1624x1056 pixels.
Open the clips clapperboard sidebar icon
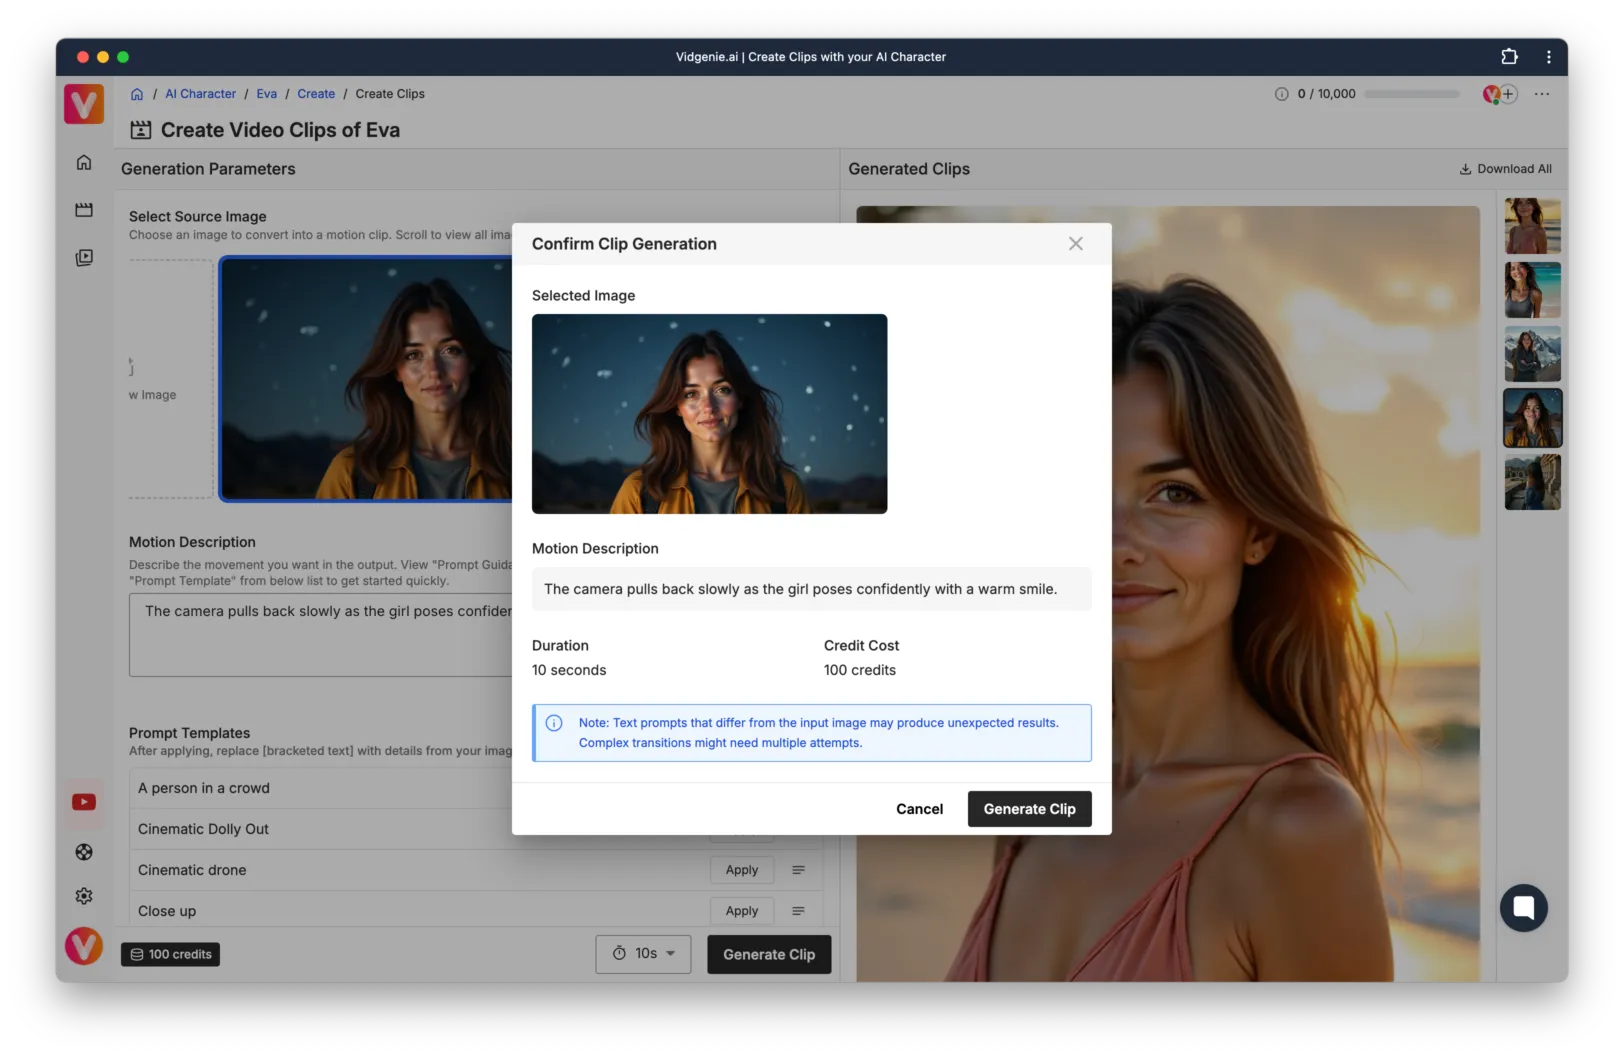pyautogui.click(x=84, y=210)
